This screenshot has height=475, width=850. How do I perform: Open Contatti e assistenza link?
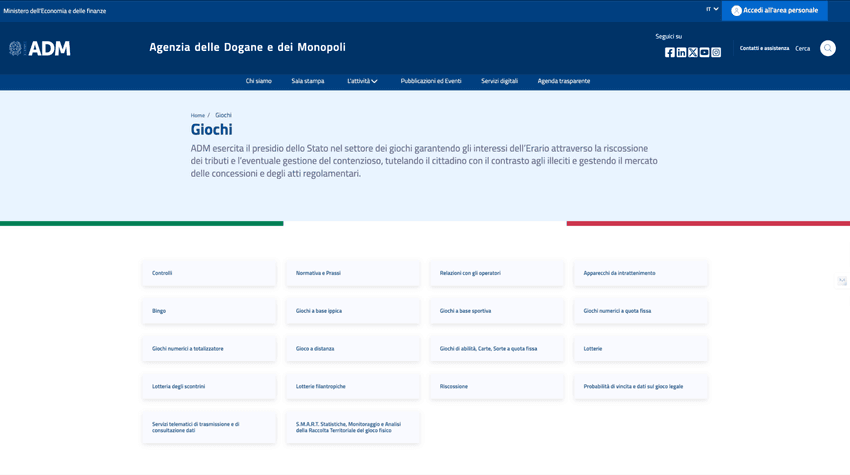point(764,48)
